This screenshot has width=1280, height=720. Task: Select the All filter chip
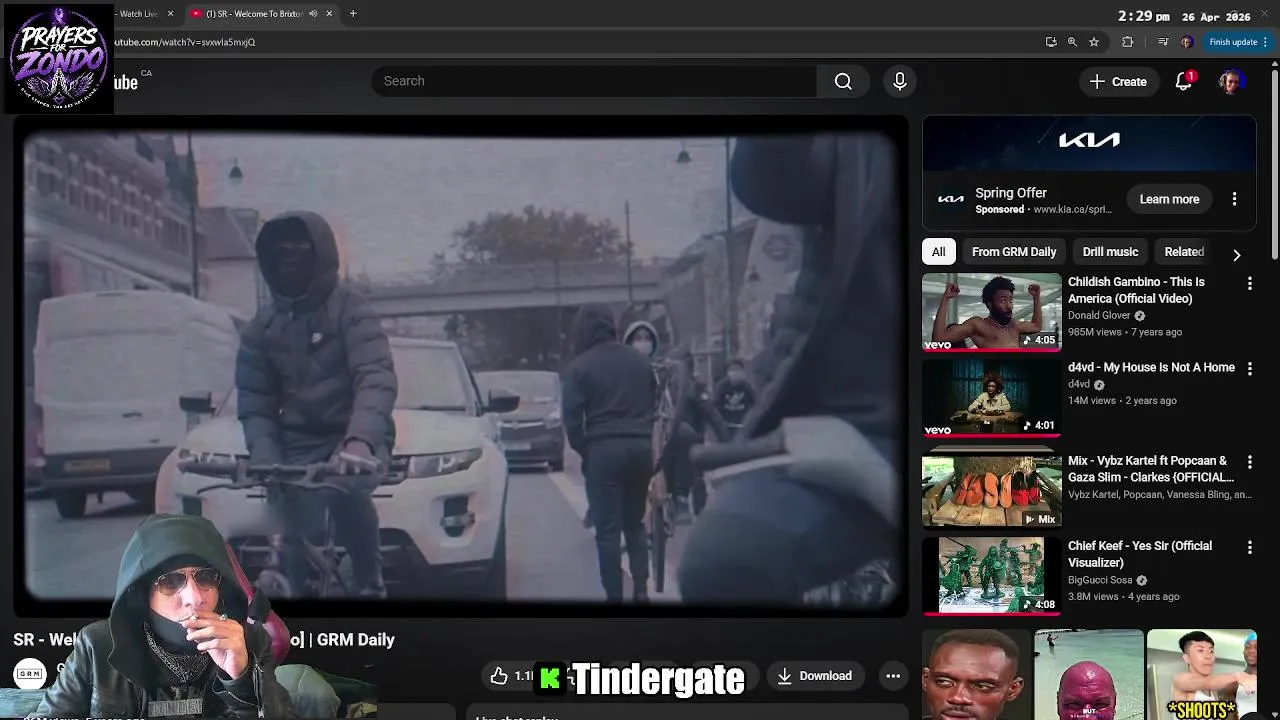point(938,252)
